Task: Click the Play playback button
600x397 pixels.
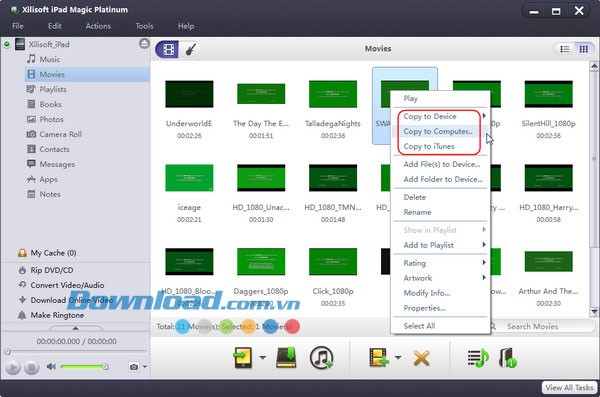Action: tap(13, 367)
